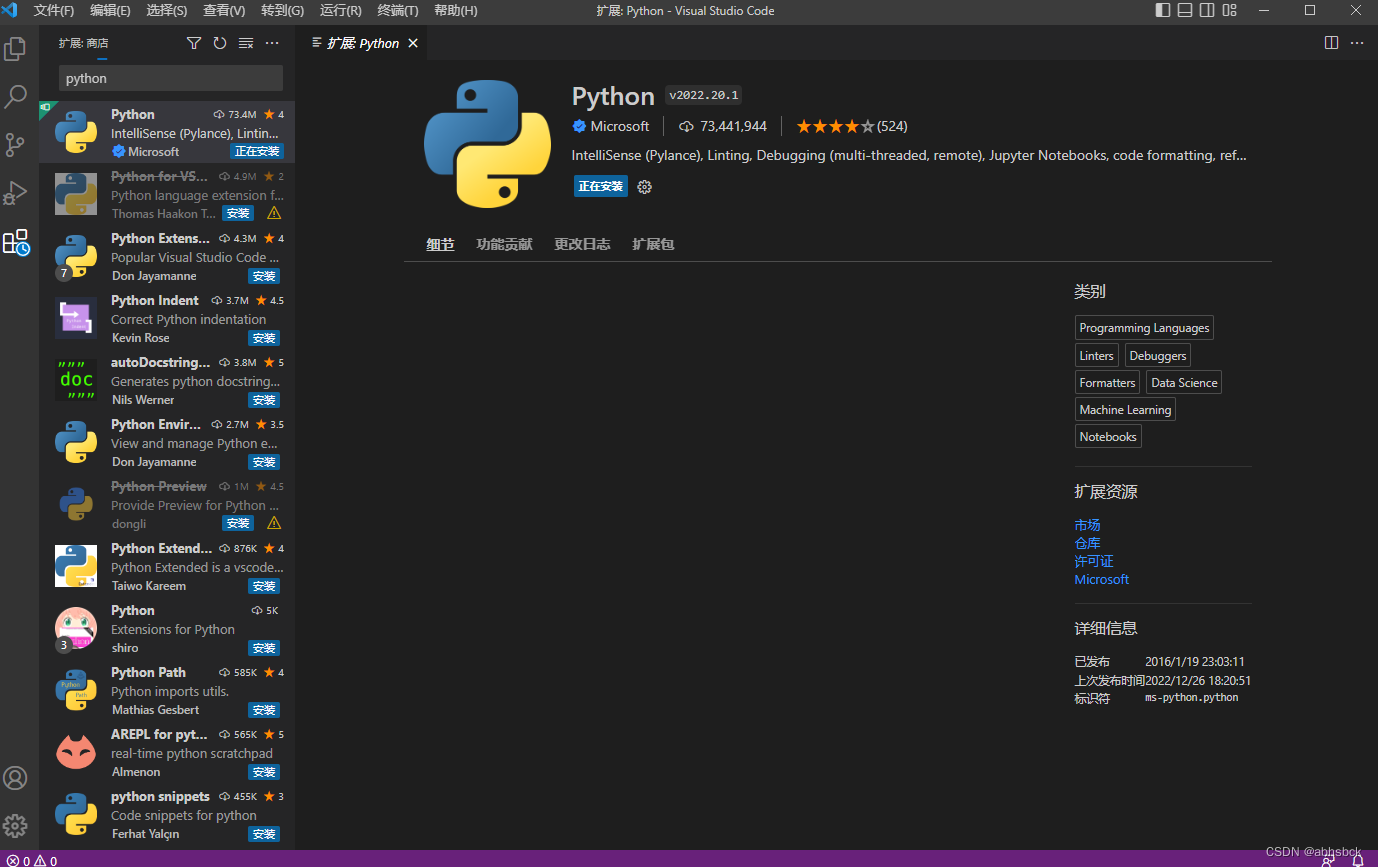
Task: Open the 查看(V) menu
Action: click(x=224, y=10)
